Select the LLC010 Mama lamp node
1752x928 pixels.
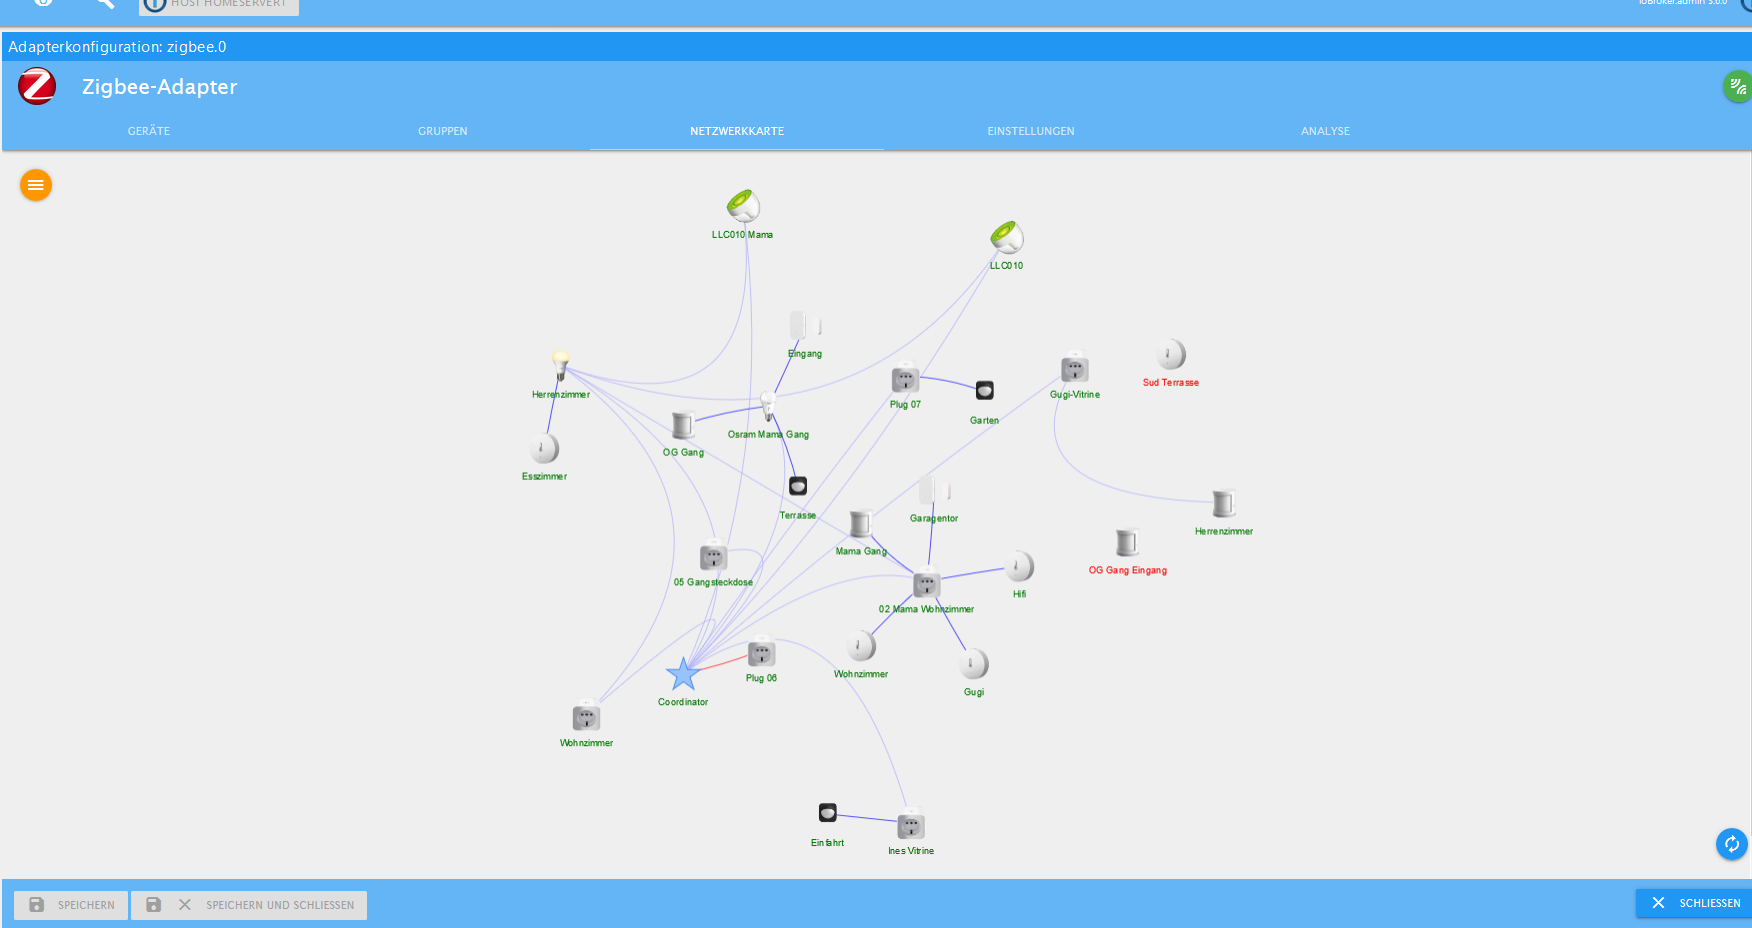click(743, 206)
